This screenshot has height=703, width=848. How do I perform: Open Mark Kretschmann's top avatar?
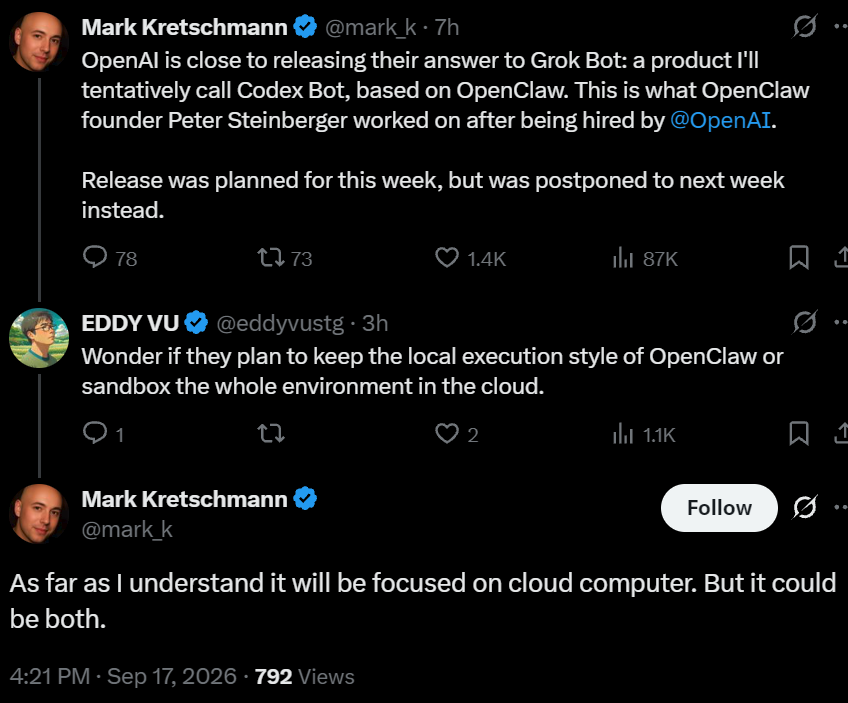point(39,42)
